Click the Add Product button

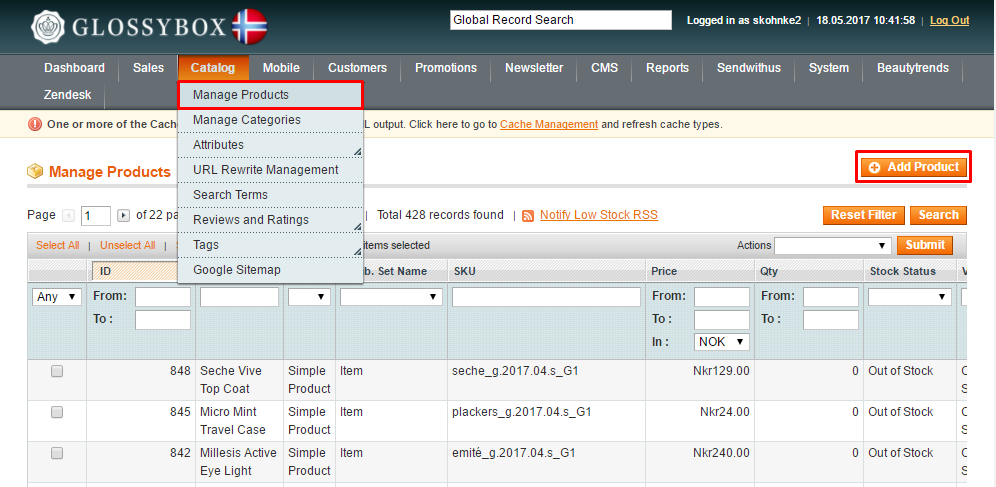coord(914,168)
